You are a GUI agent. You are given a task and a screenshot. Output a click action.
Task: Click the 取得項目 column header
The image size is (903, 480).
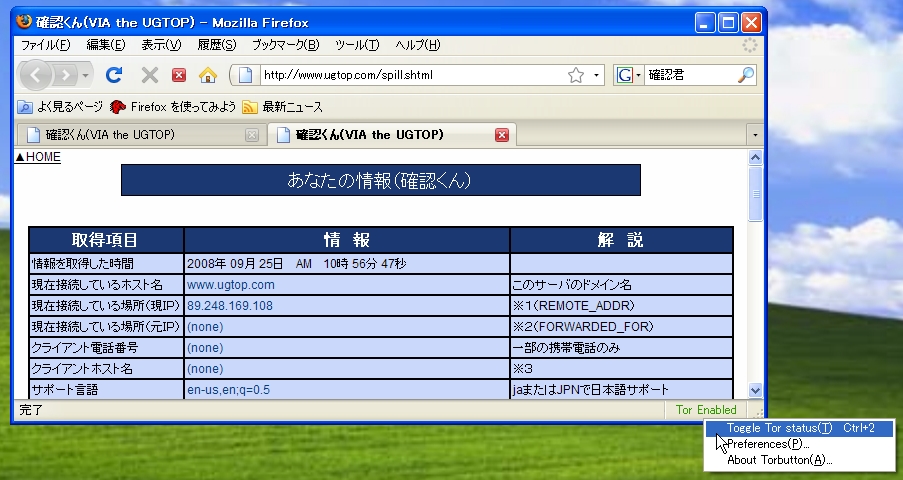[106, 240]
